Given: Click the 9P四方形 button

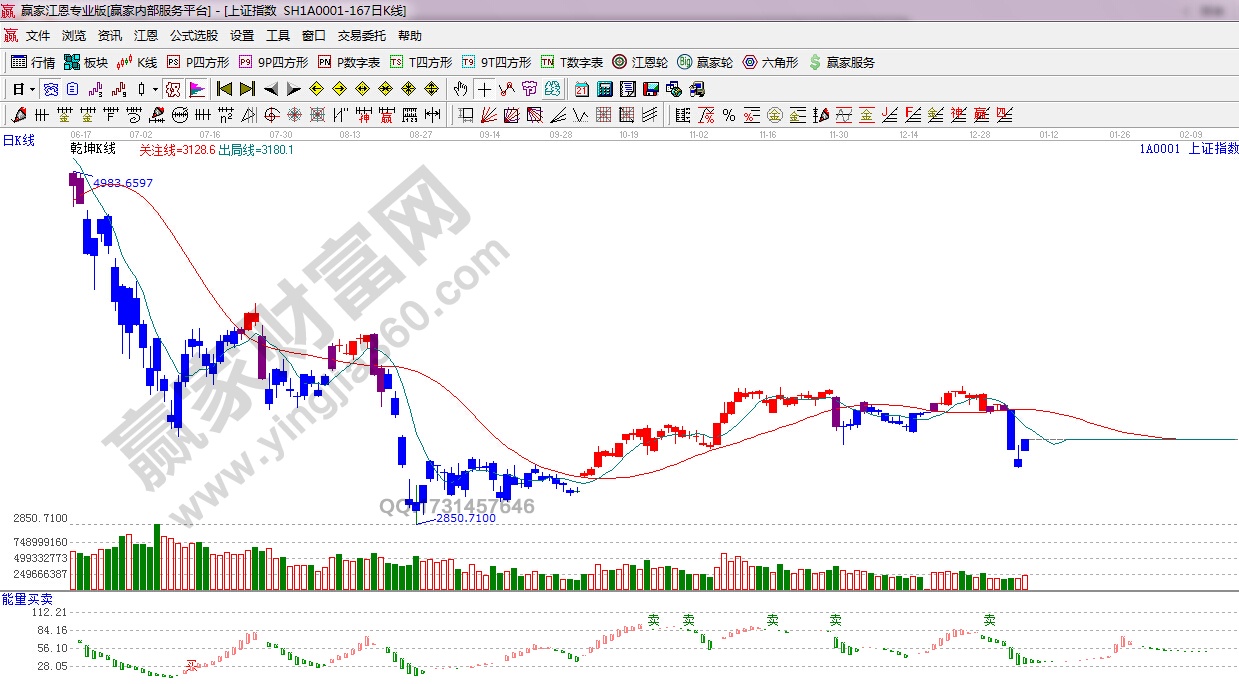Looking at the screenshot, I should (x=273, y=62).
